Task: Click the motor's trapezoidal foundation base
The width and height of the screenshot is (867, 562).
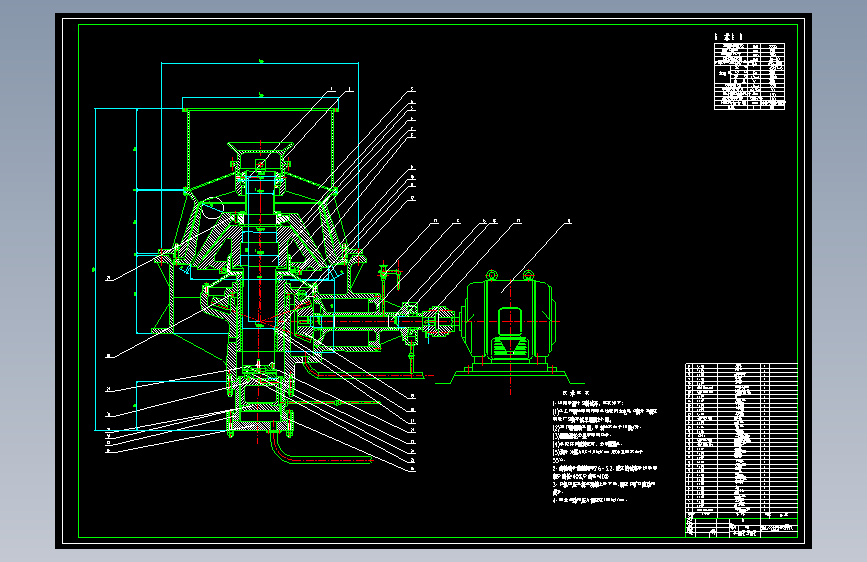Action: click(x=509, y=377)
